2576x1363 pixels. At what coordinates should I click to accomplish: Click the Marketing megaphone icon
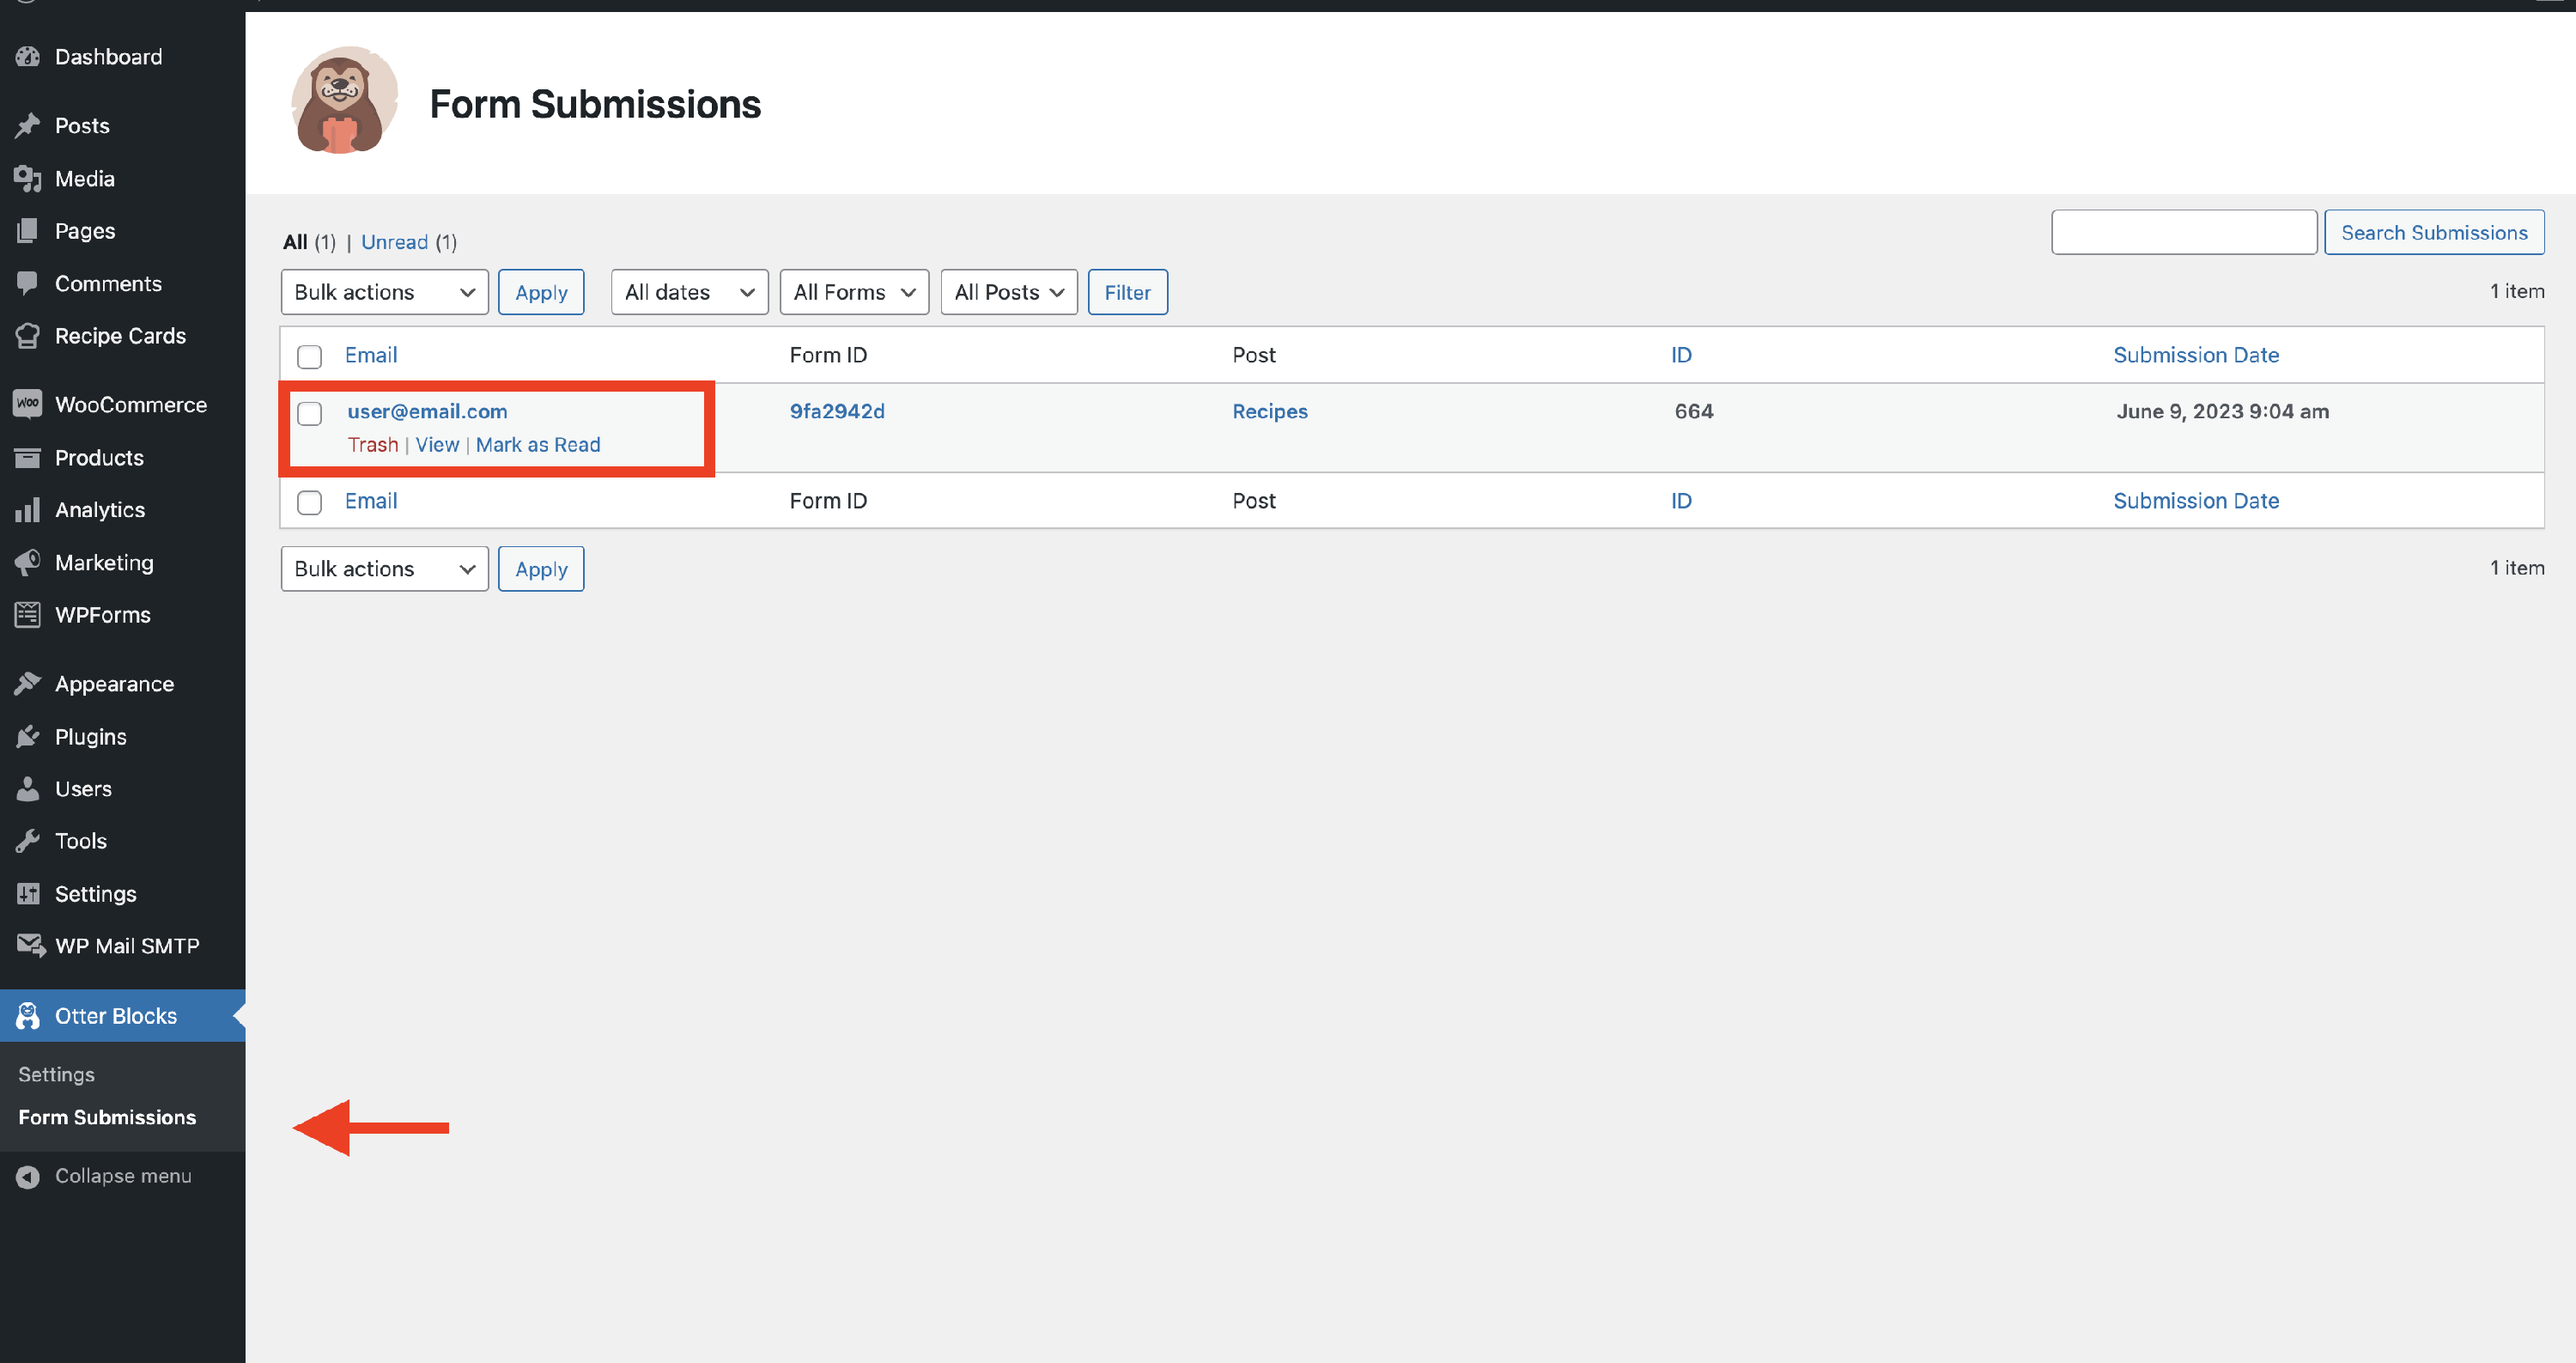pyautogui.click(x=28, y=562)
